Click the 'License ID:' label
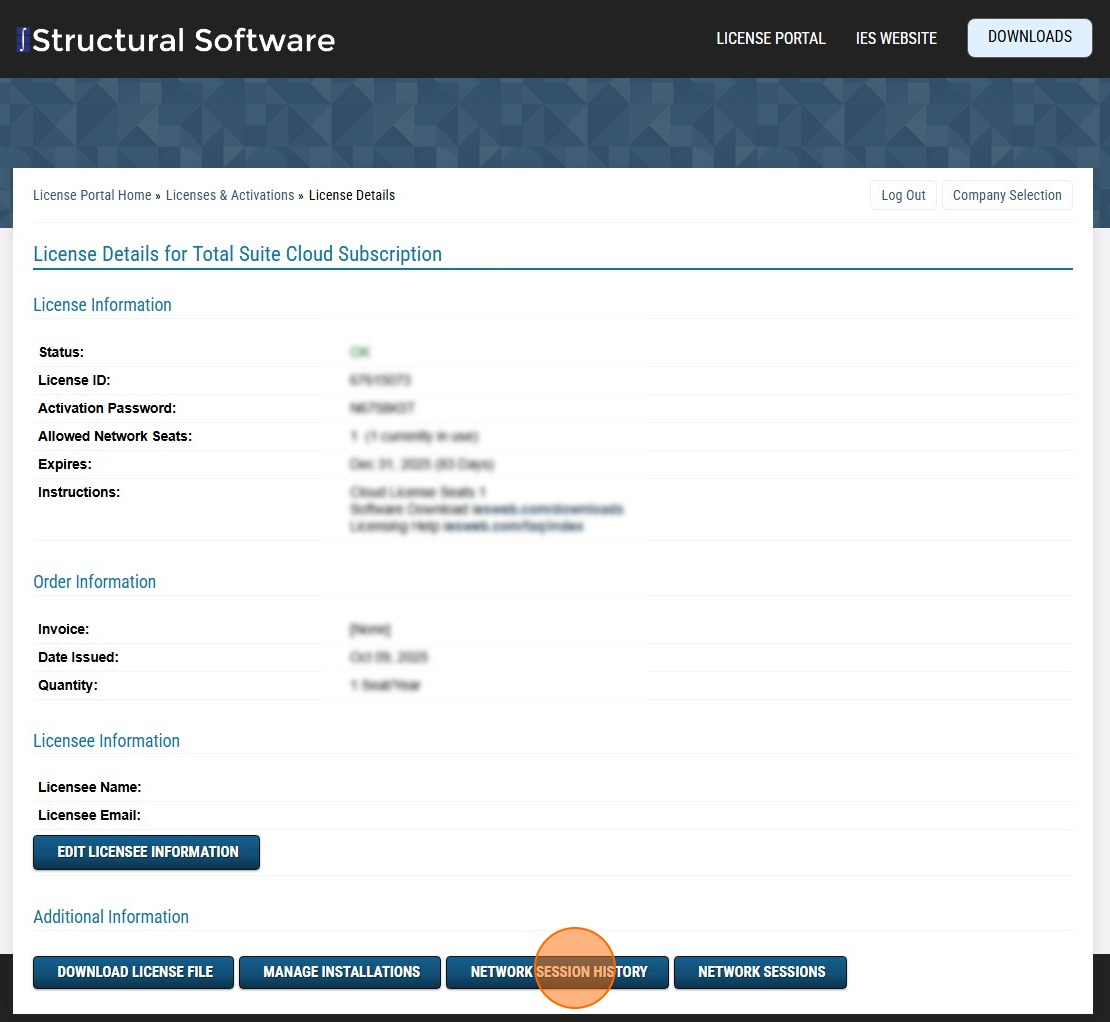Viewport: 1110px width, 1022px height. pyautogui.click(x=74, y=380)
